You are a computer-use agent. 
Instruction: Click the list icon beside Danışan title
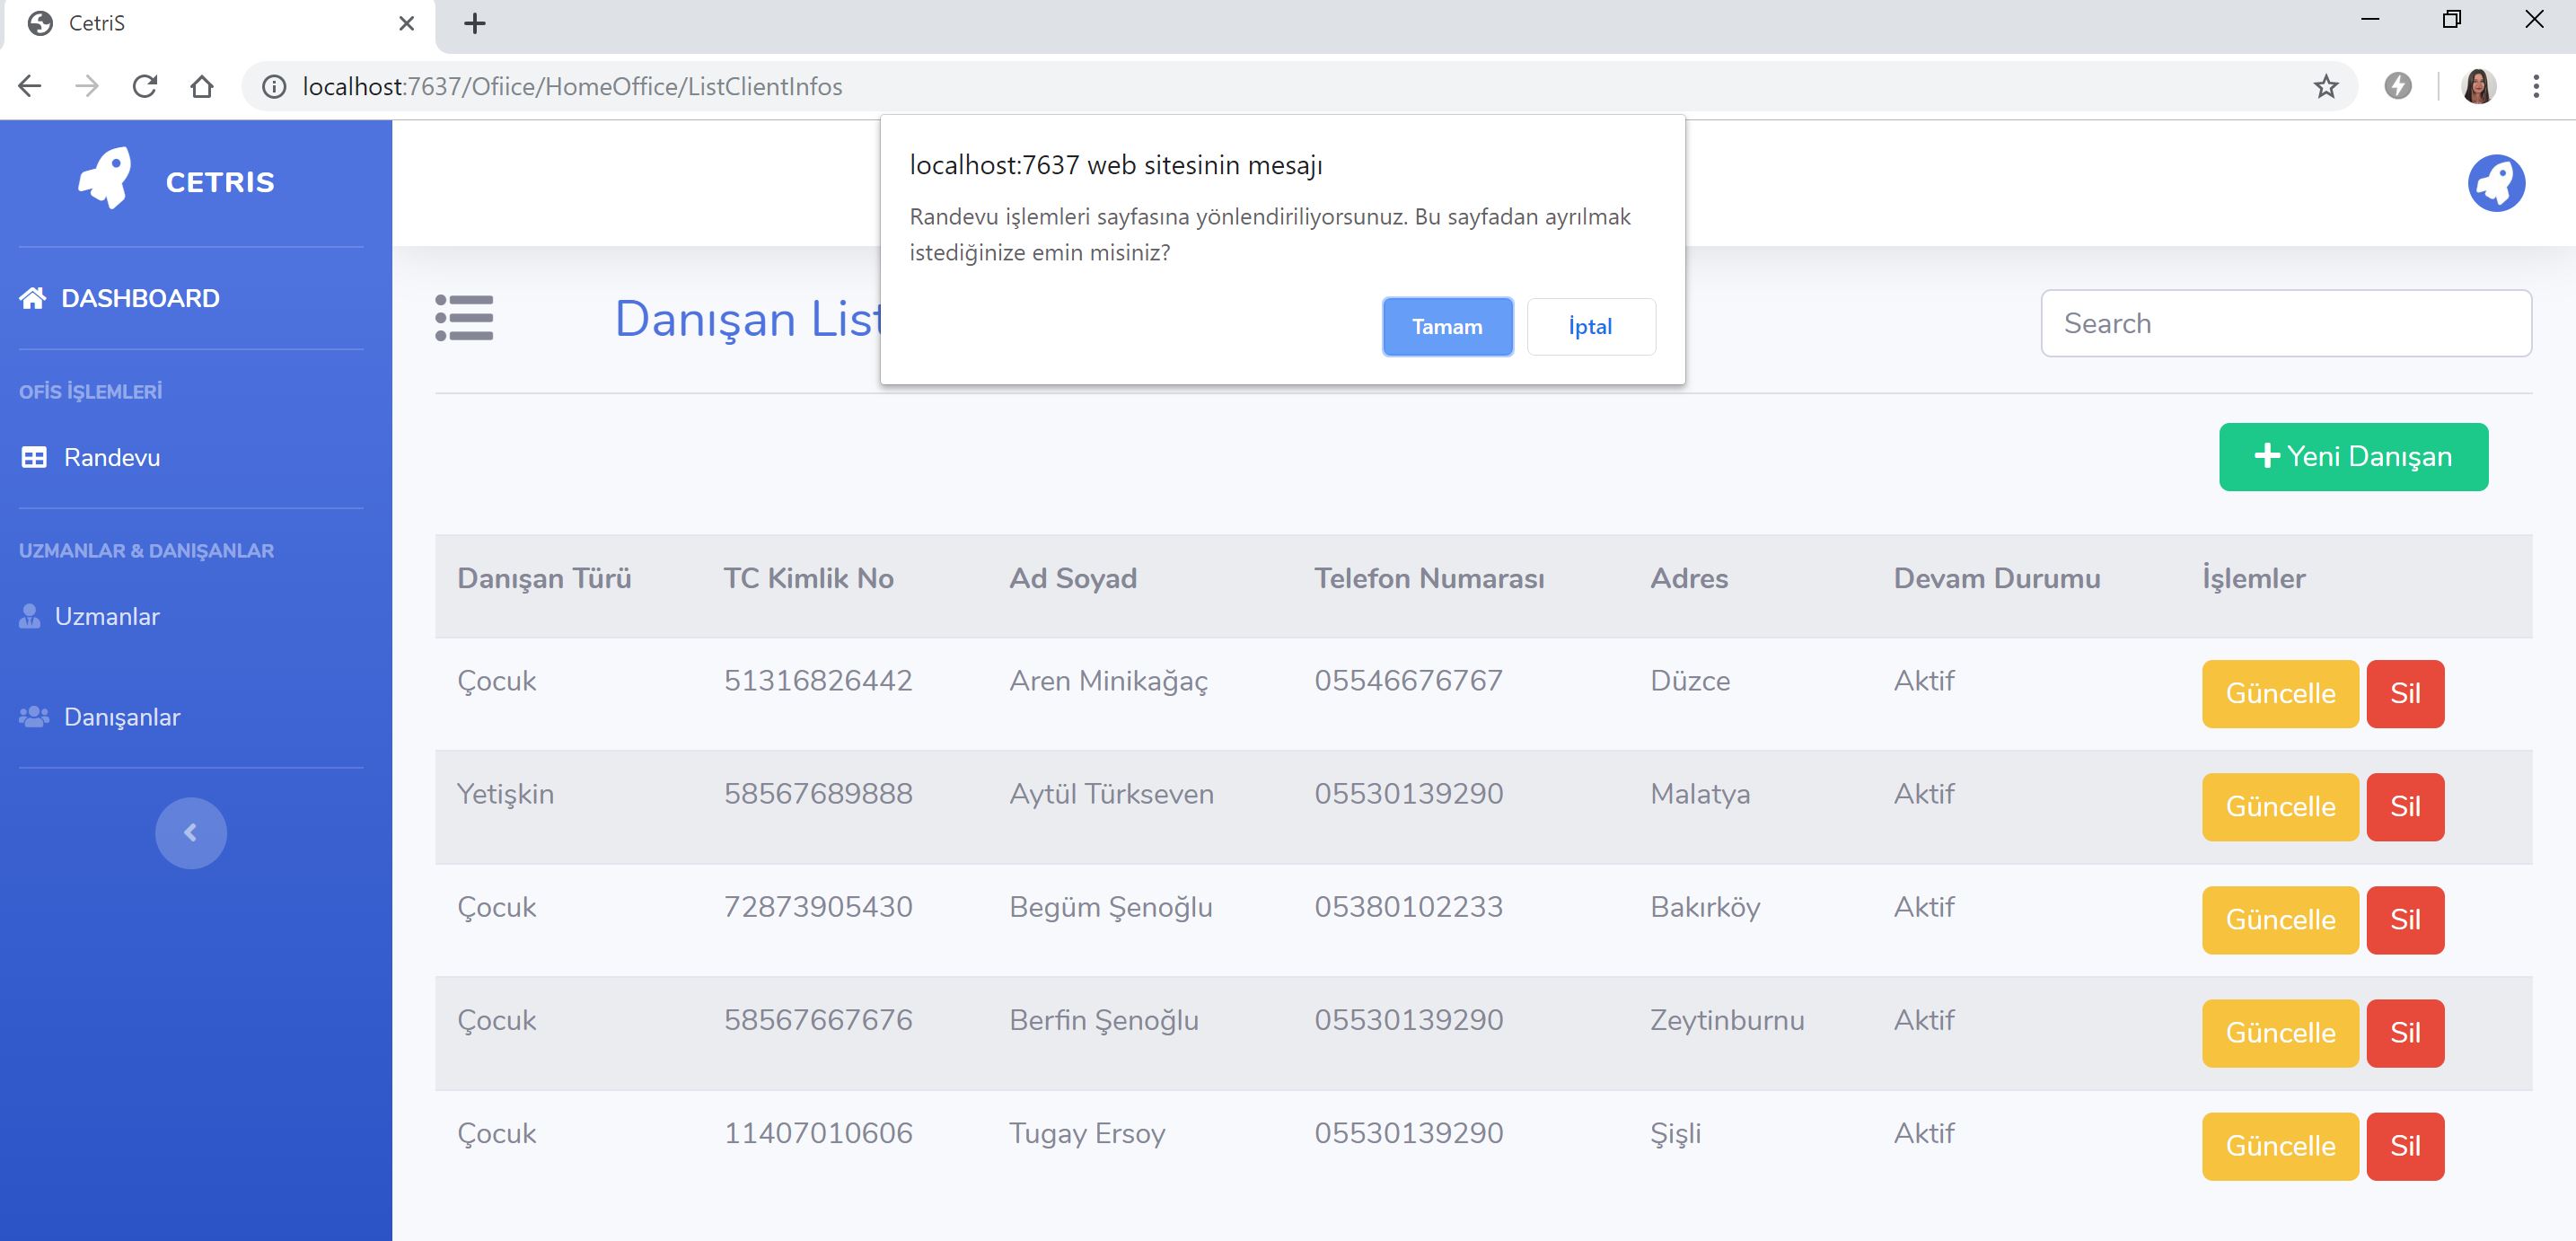(x=464, y=318)
